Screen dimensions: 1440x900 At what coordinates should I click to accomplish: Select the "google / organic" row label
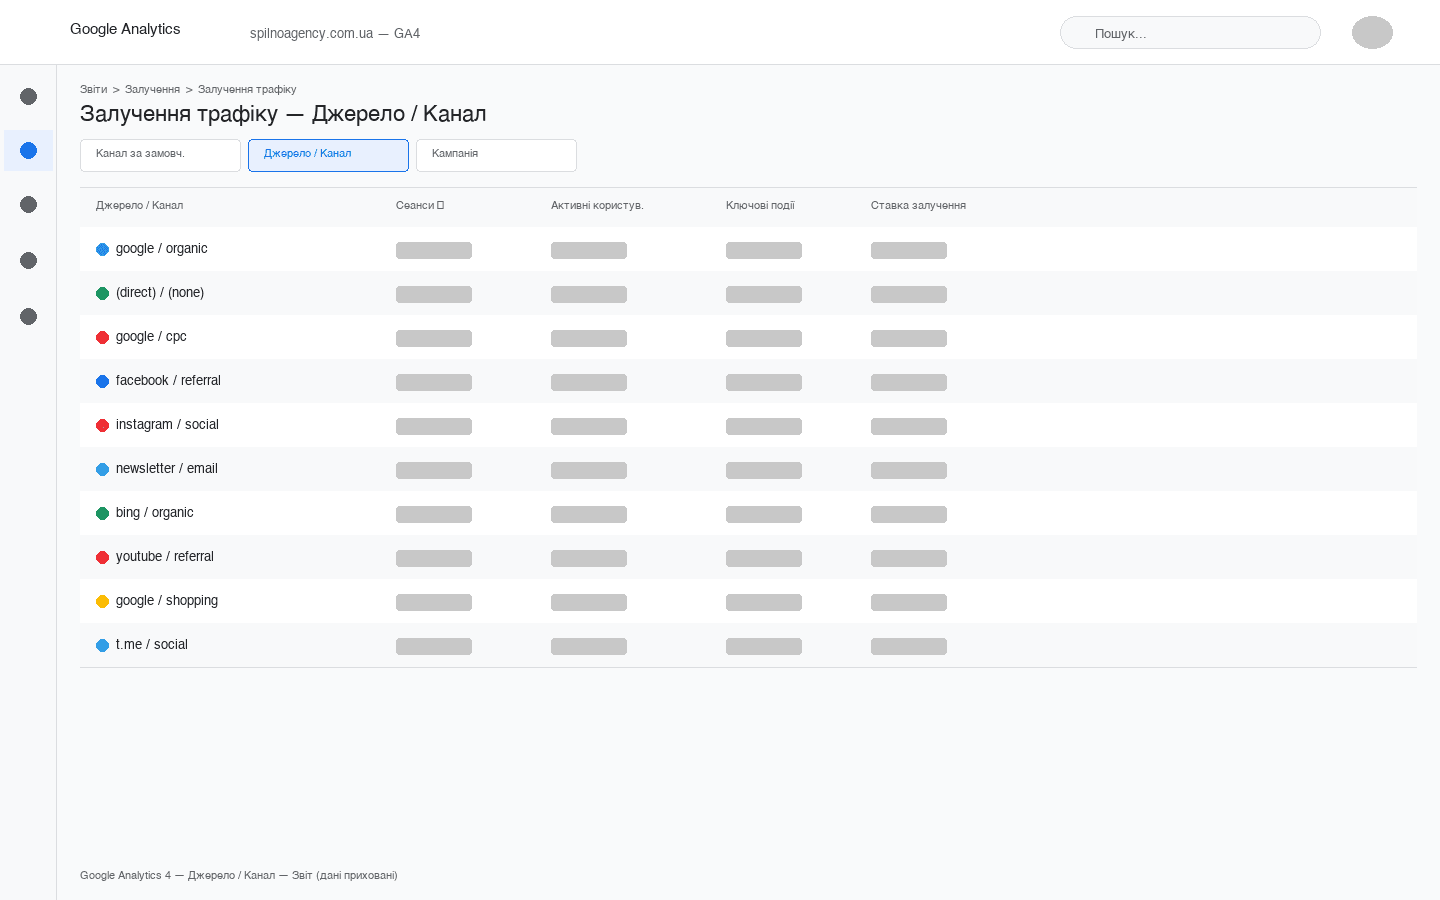click(162, 249)
